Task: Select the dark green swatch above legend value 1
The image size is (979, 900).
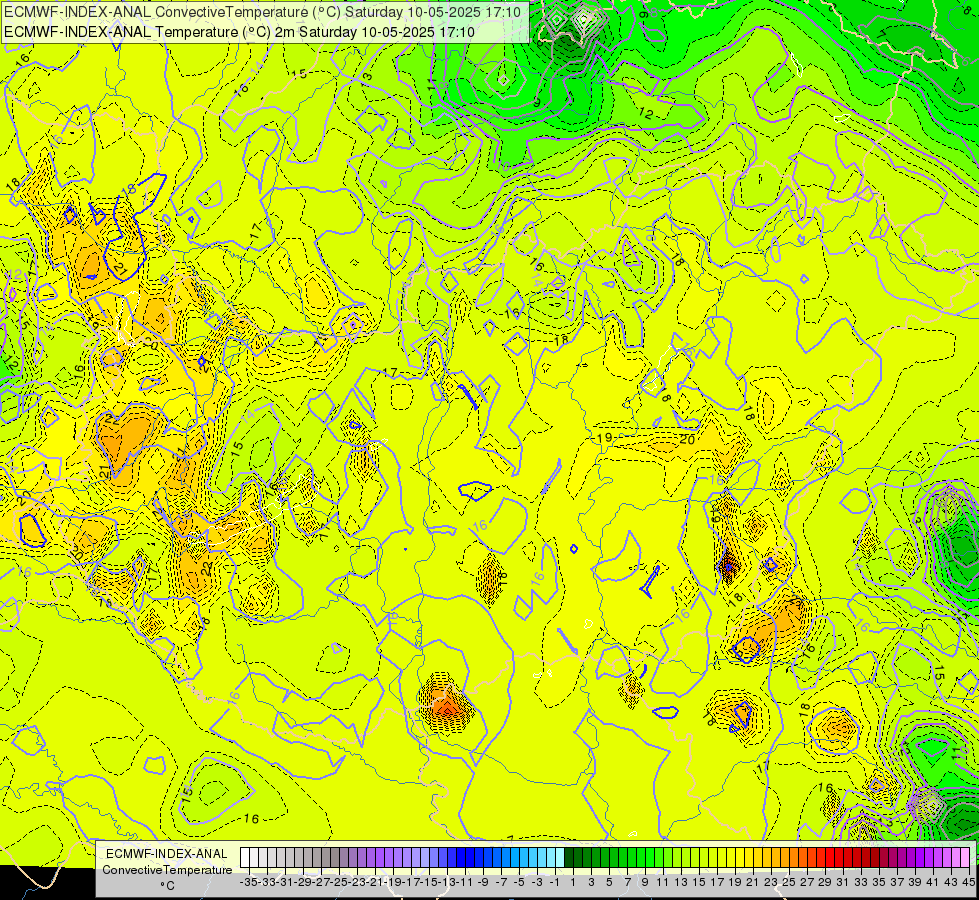Action: click(x=569, y=858)
